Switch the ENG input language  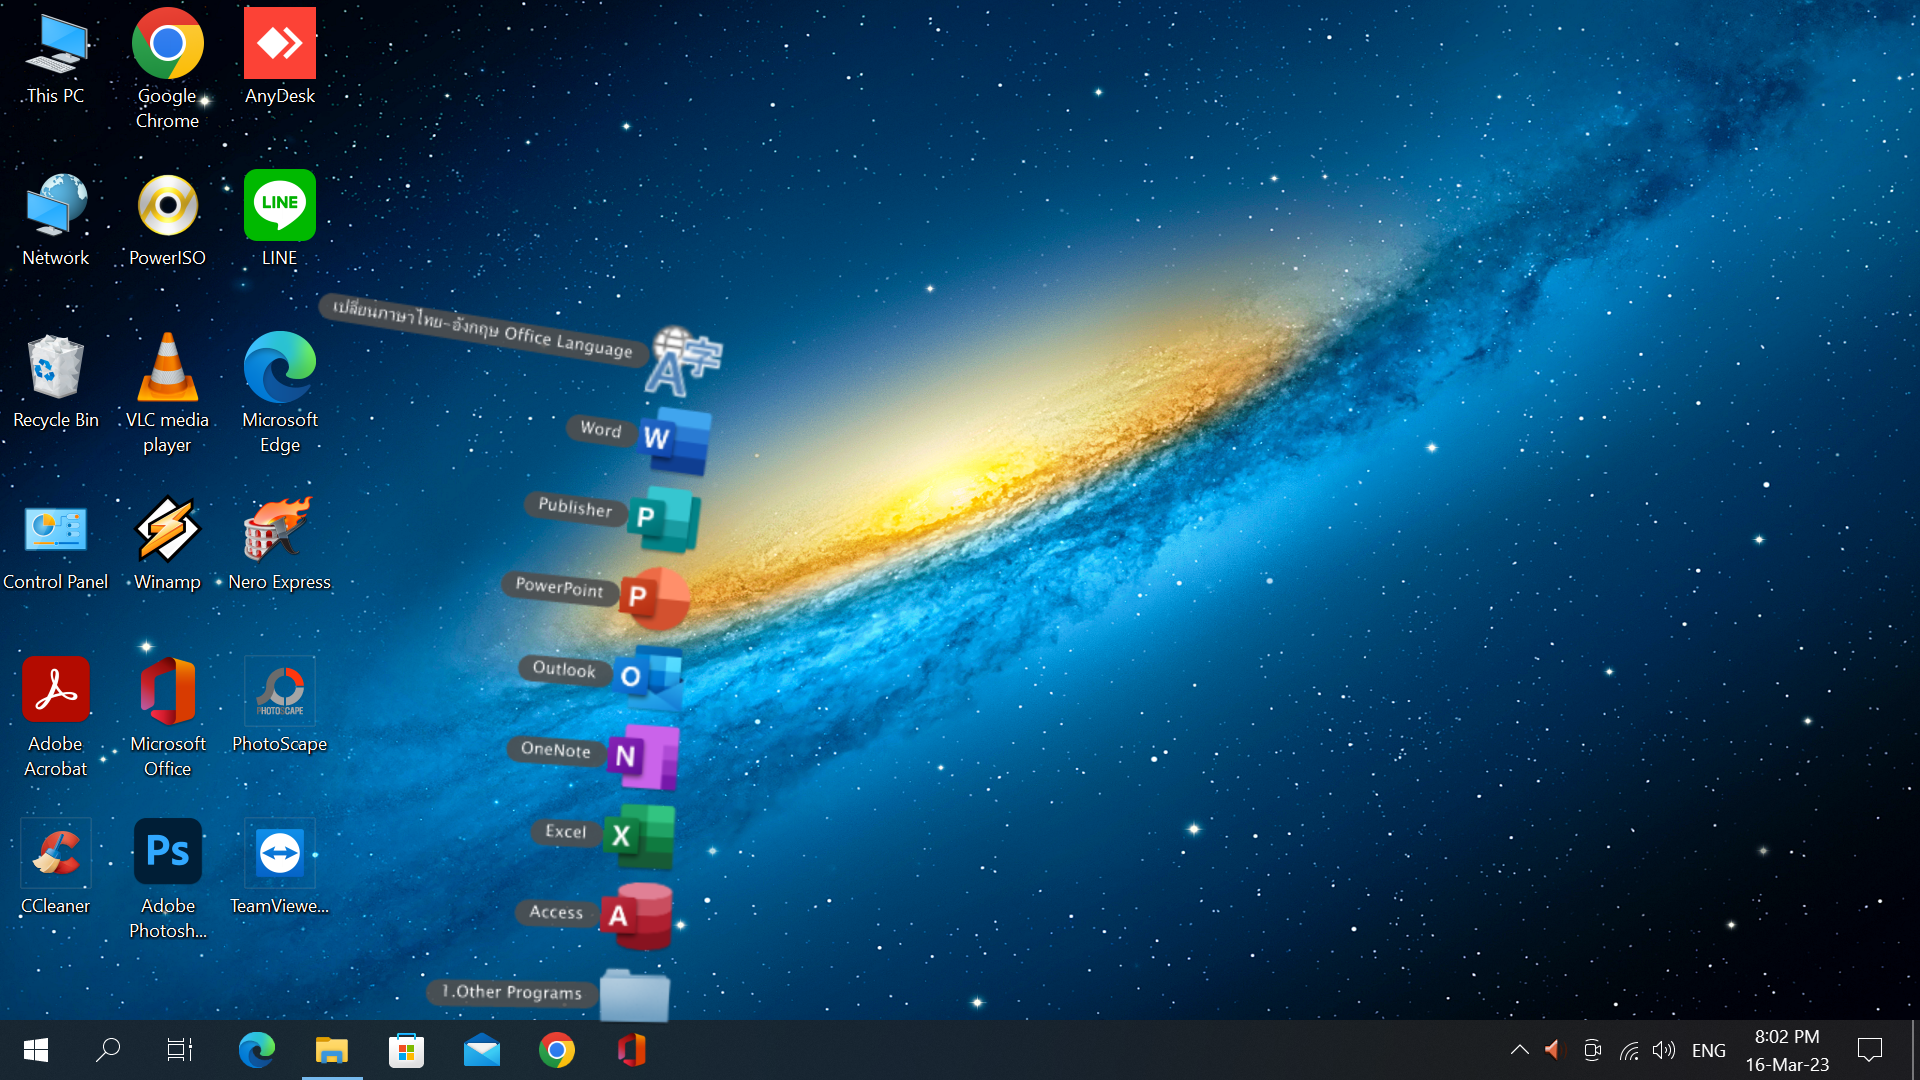[x=1709, y=1050]
